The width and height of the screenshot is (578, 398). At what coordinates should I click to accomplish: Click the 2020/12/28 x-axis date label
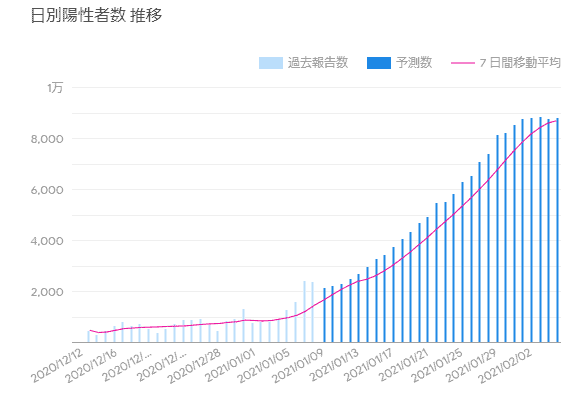194,366
